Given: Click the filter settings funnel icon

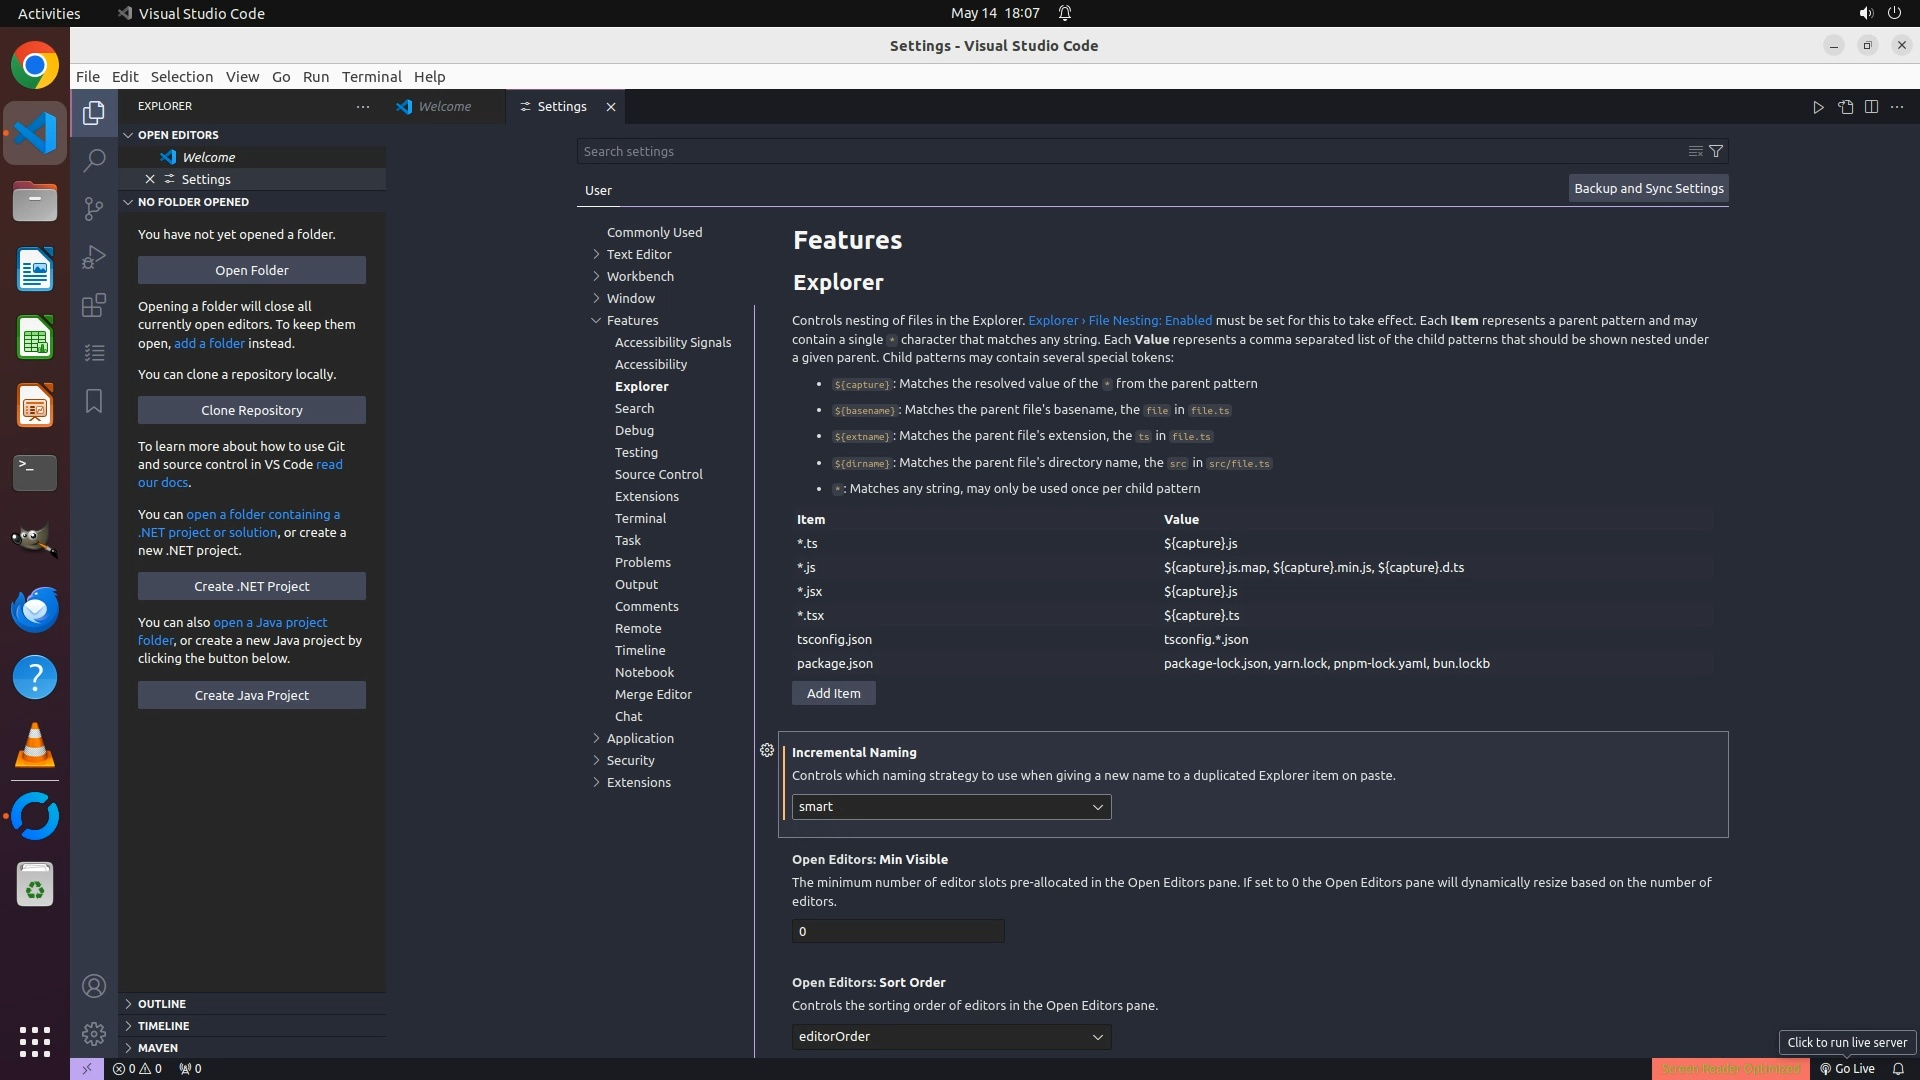Looking at the screenshot, I should pos(1716,151).
